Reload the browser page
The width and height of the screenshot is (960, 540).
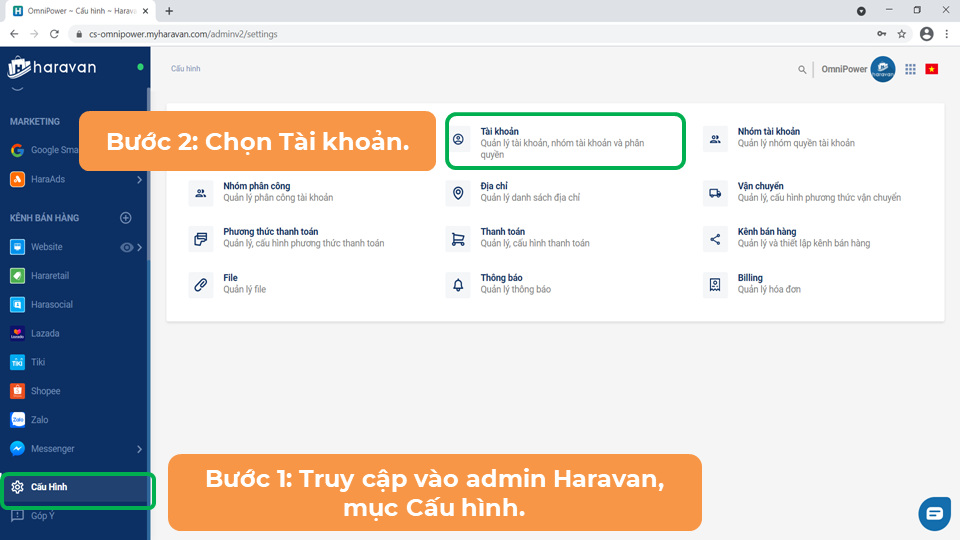click(54, 34)
